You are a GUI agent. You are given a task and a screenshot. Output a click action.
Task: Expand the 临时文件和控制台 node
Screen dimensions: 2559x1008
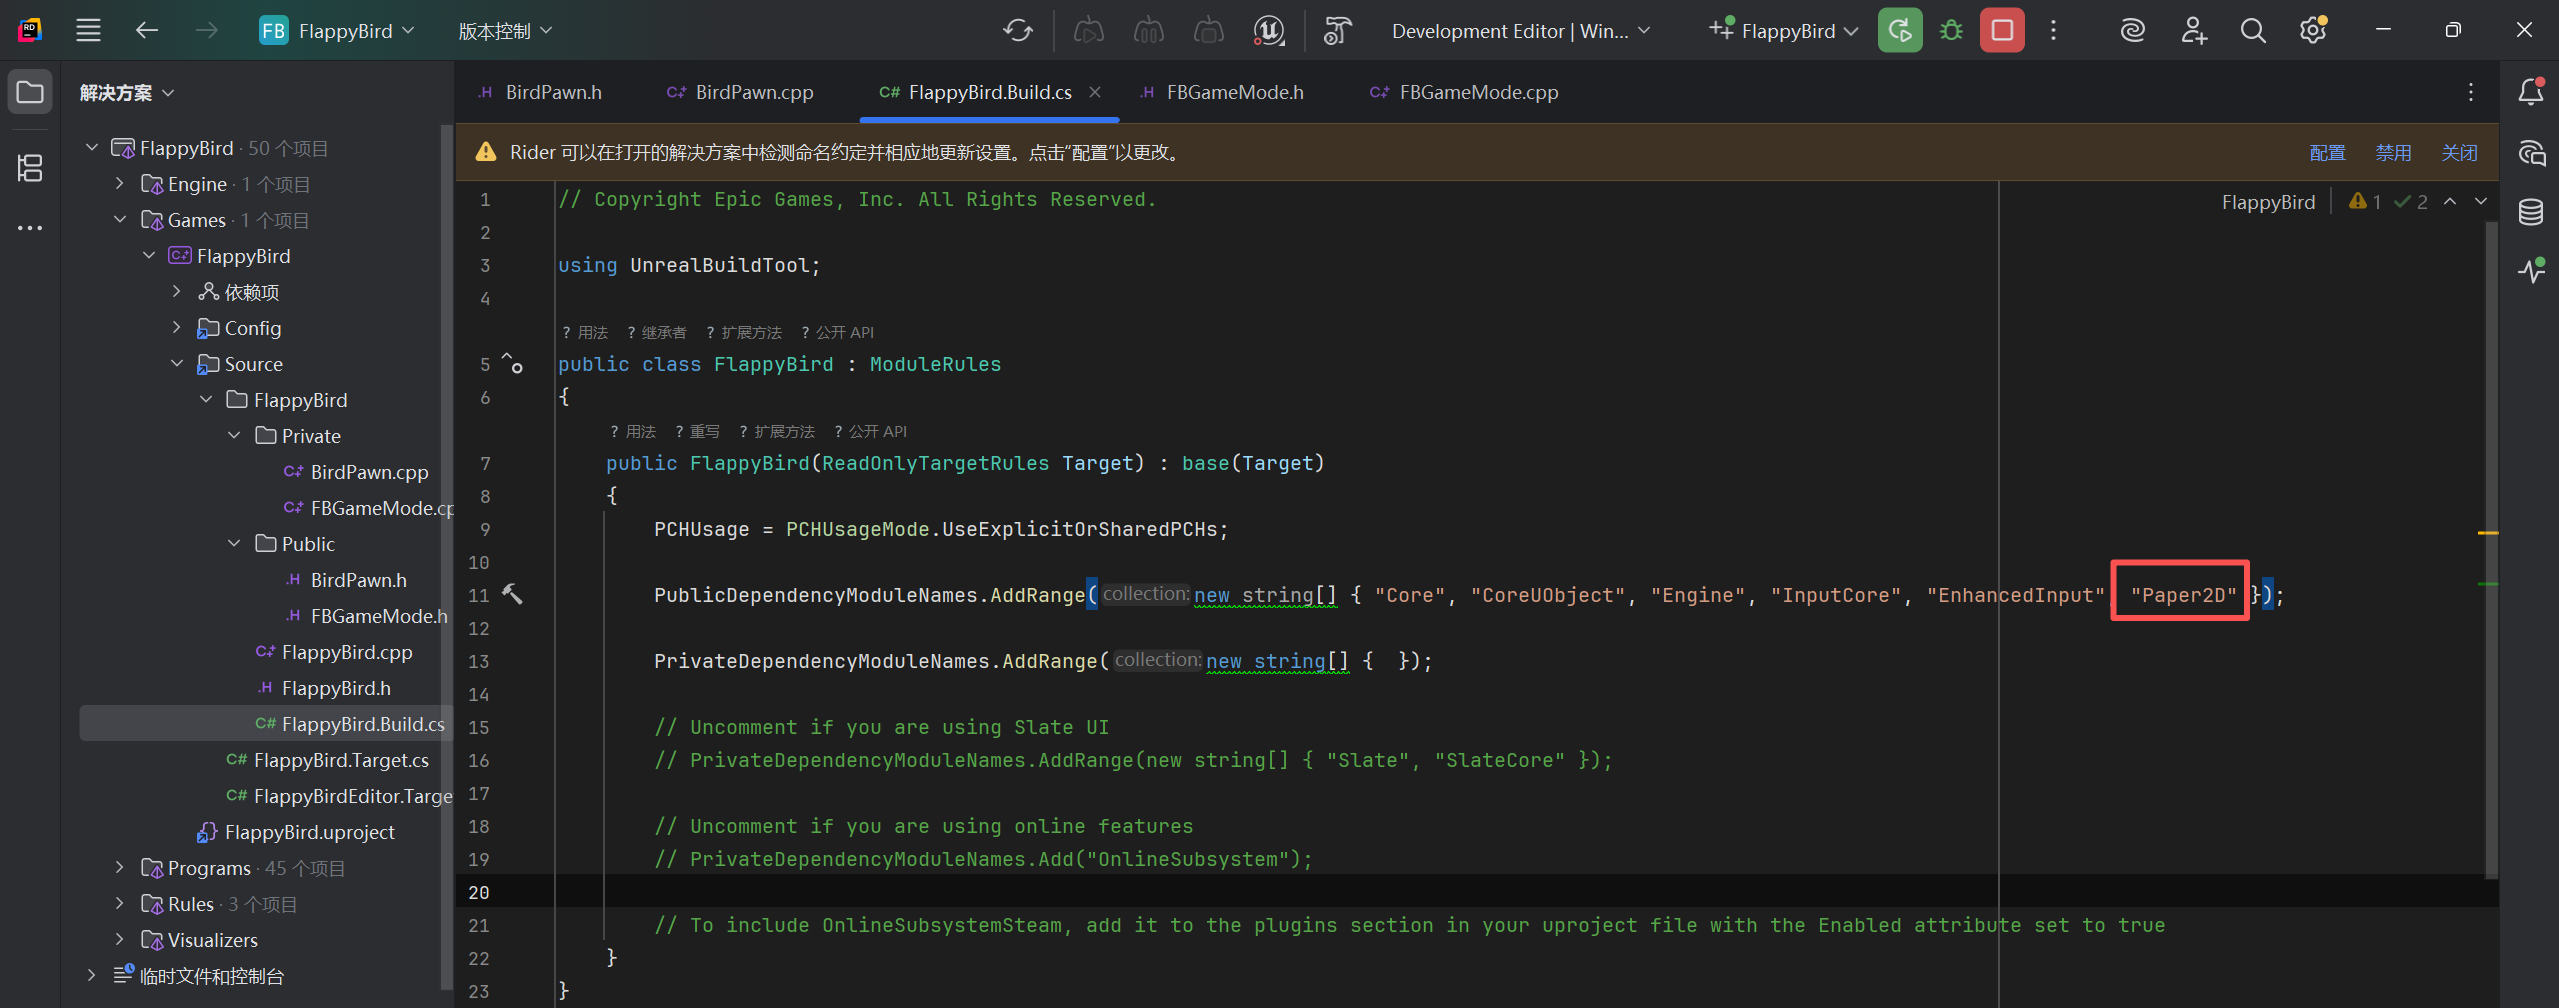tap(91, 976)
